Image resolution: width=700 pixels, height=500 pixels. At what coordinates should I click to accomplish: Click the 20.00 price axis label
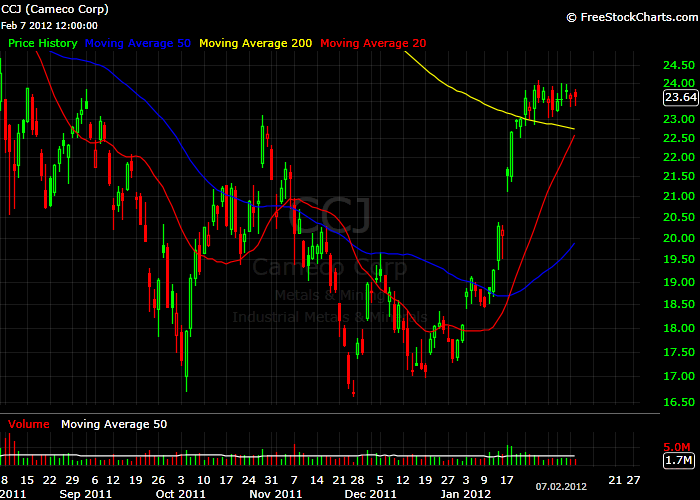point(679,238)
